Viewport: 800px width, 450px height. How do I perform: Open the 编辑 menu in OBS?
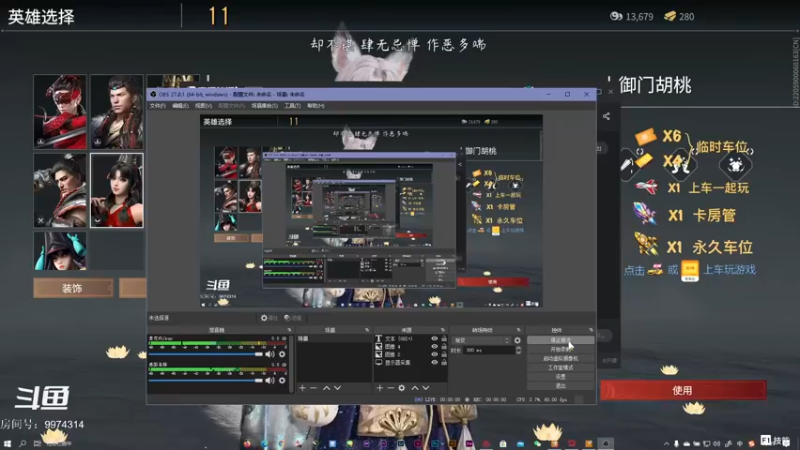[x=180, y=106]
